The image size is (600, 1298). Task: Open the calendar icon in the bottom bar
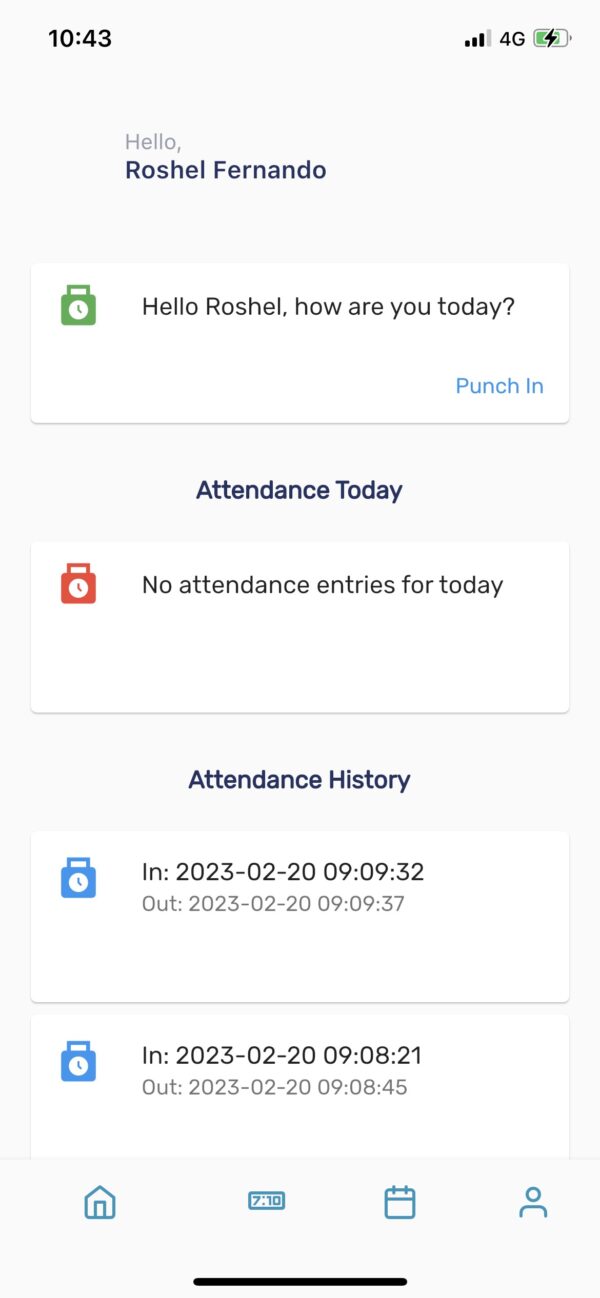[x=399, y=1202]
